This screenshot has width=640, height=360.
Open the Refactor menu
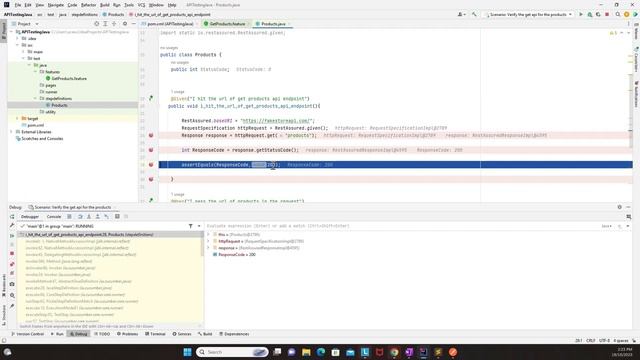click(88, 5)
